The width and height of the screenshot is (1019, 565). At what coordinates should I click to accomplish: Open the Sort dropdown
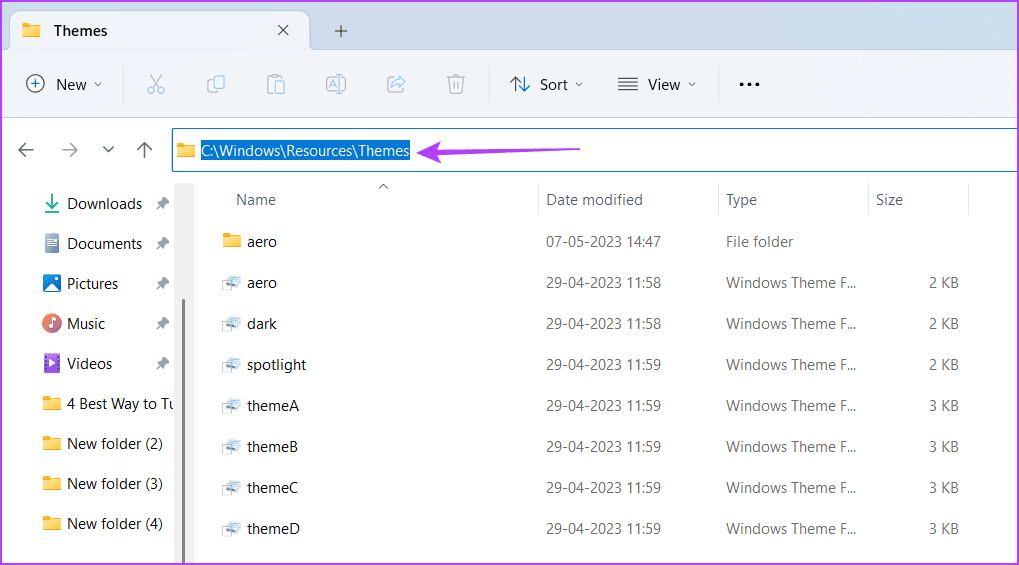click(547, 85)
